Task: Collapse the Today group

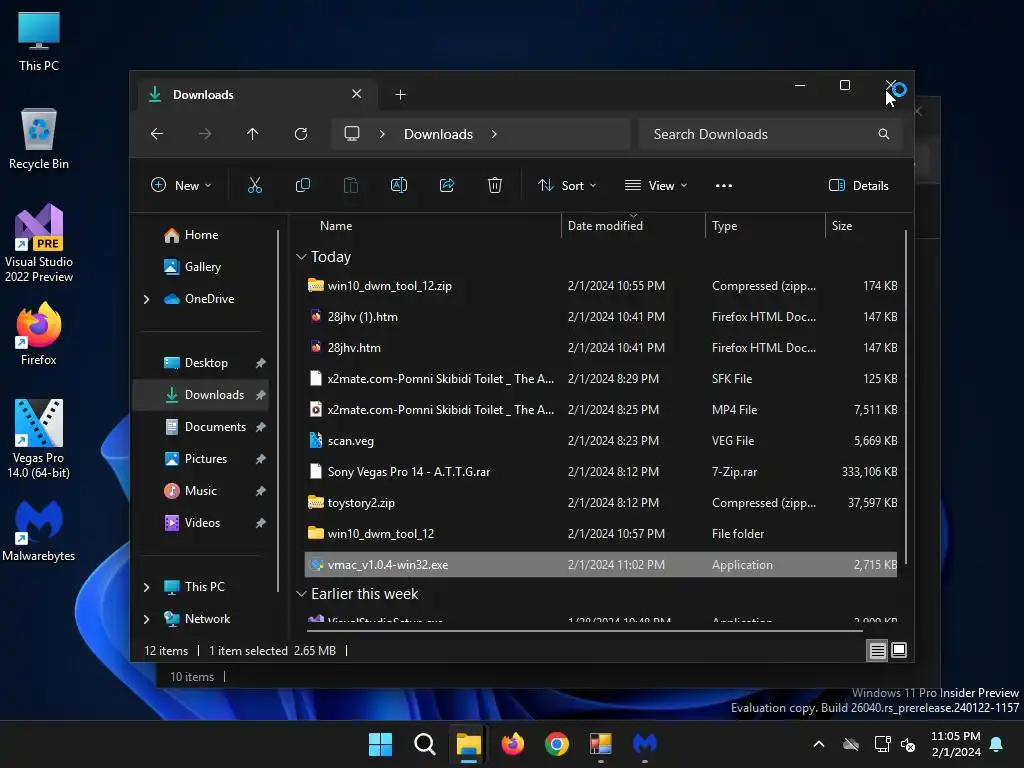Action: pyautogui.click(x=301, y=257)
